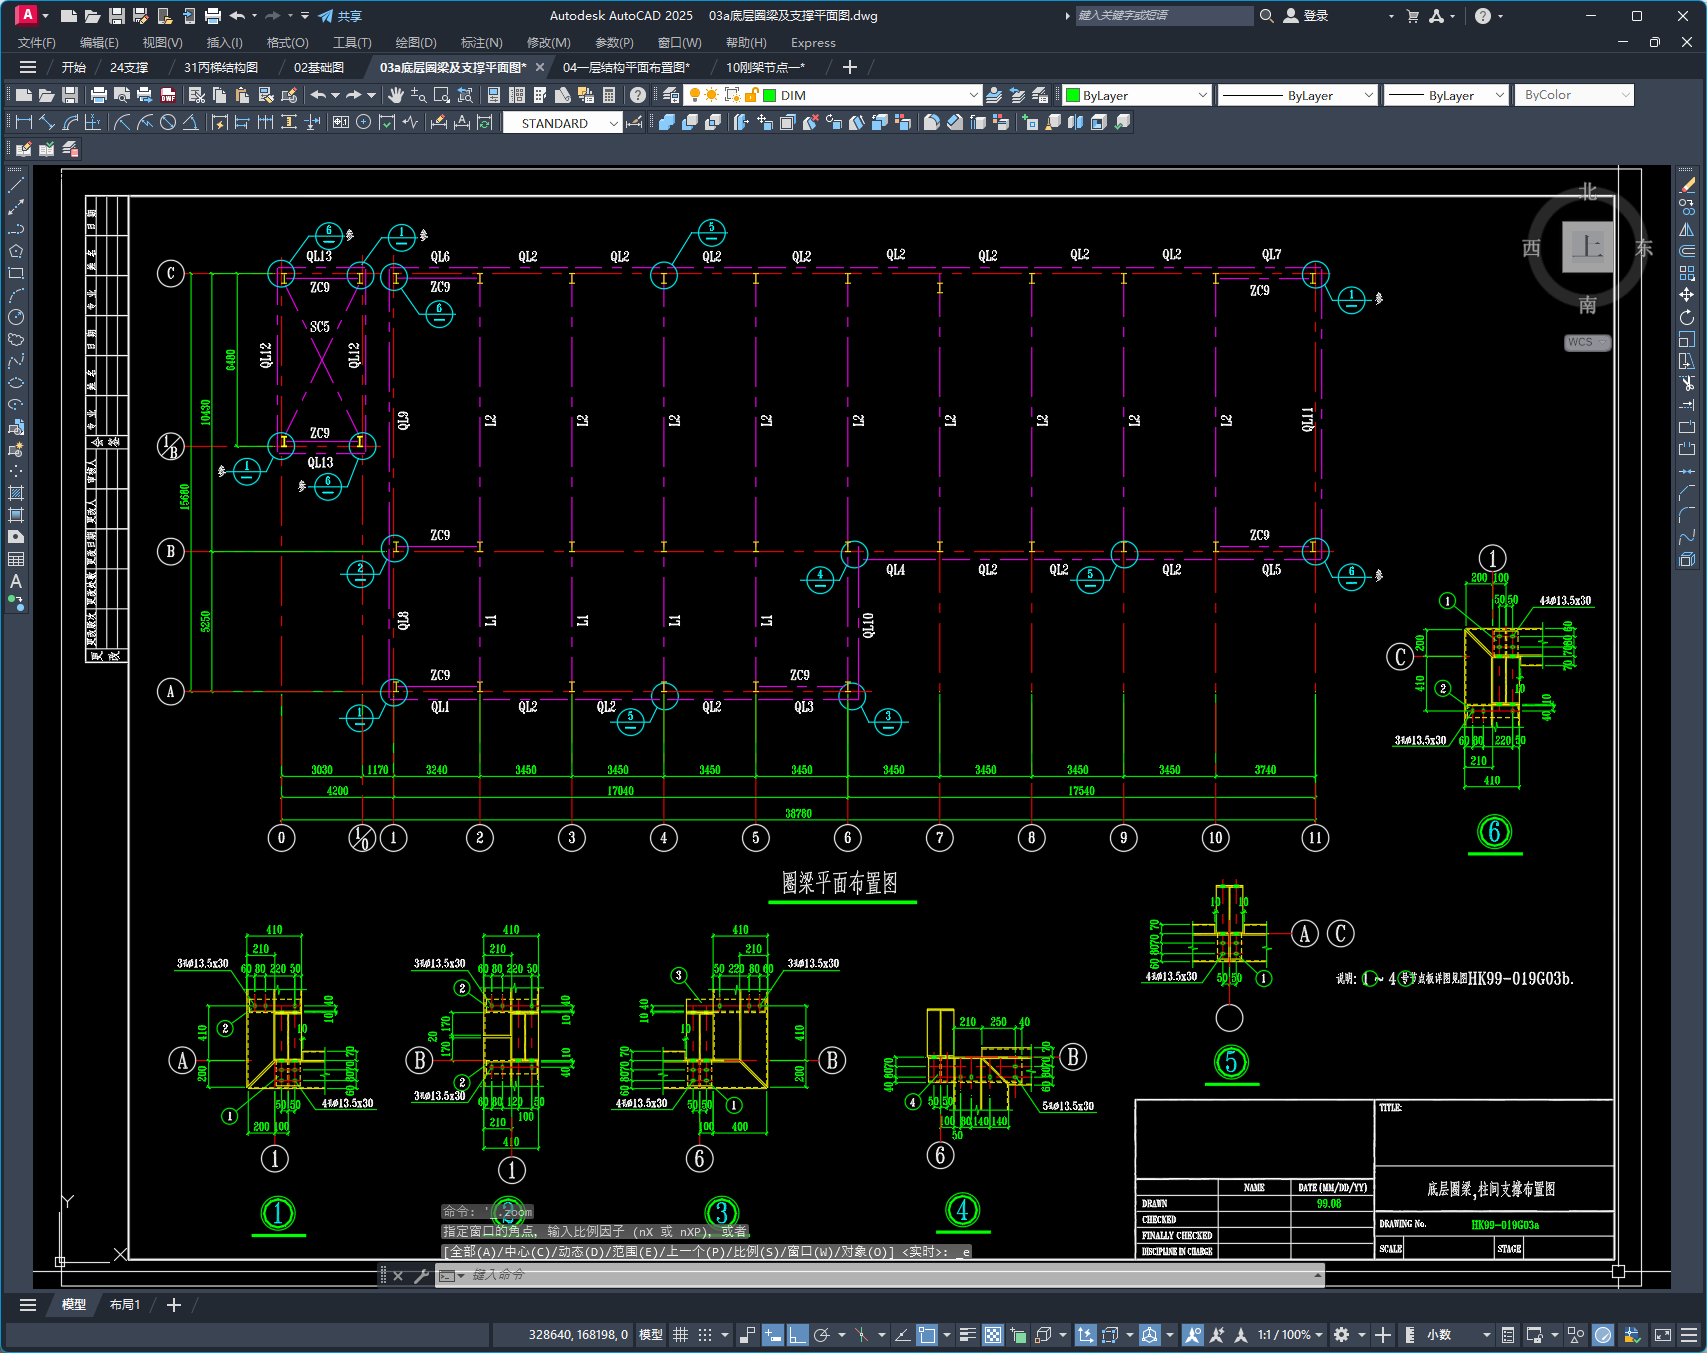1707x1353 pixels.
Task: Select the Table tool in the Draw toolbar
Action: [x=16, y=559]
